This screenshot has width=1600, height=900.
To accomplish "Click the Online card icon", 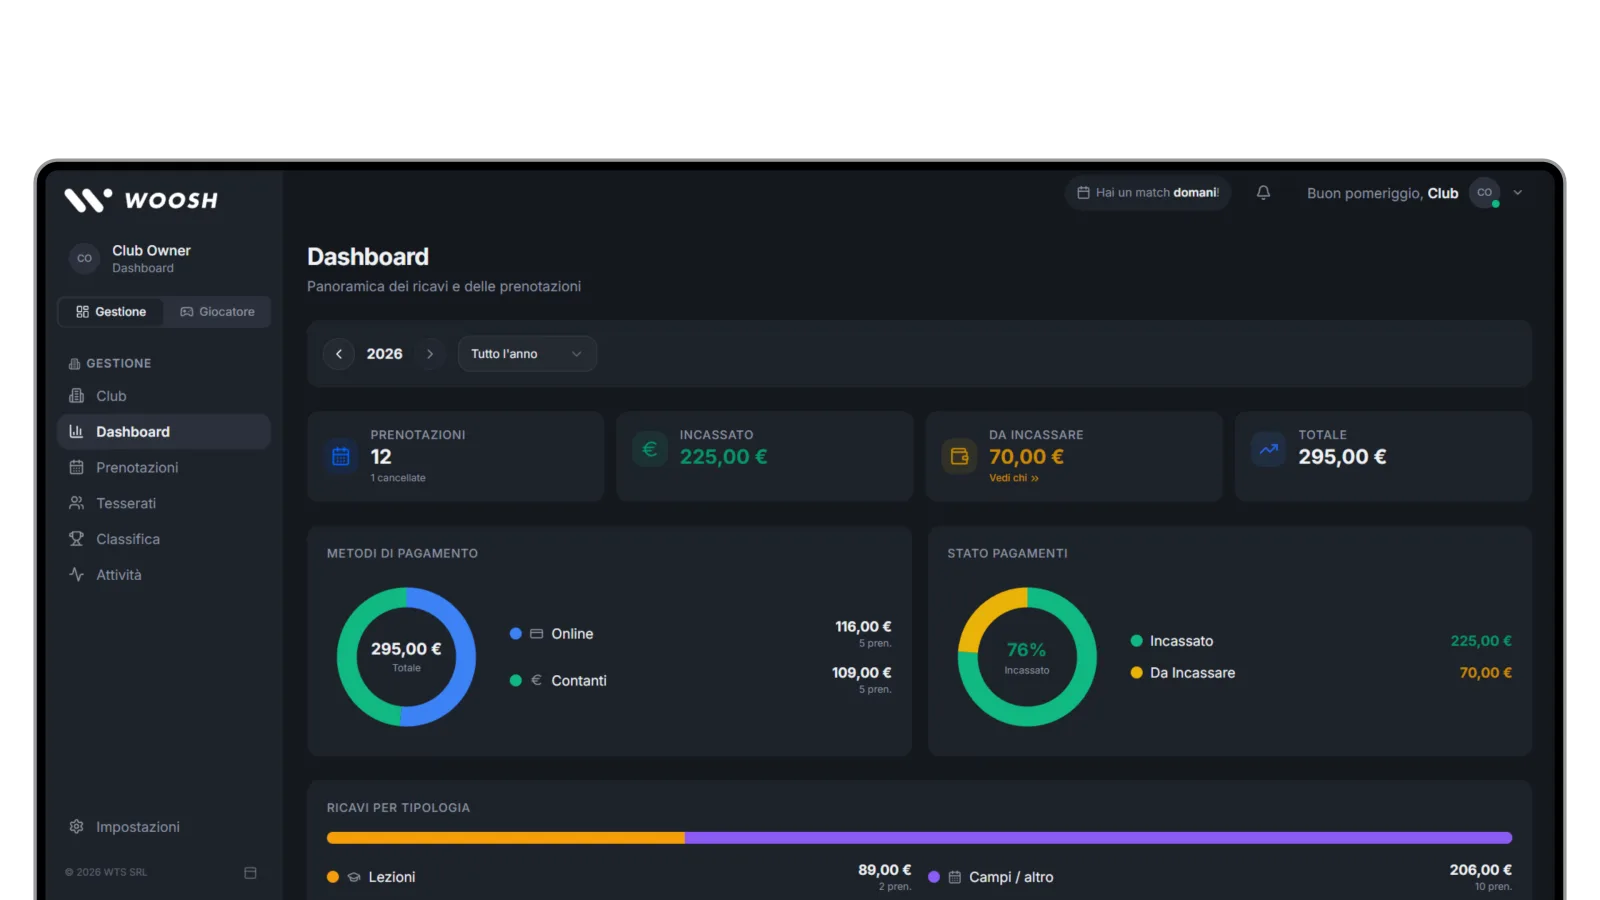I will point(536,634).
